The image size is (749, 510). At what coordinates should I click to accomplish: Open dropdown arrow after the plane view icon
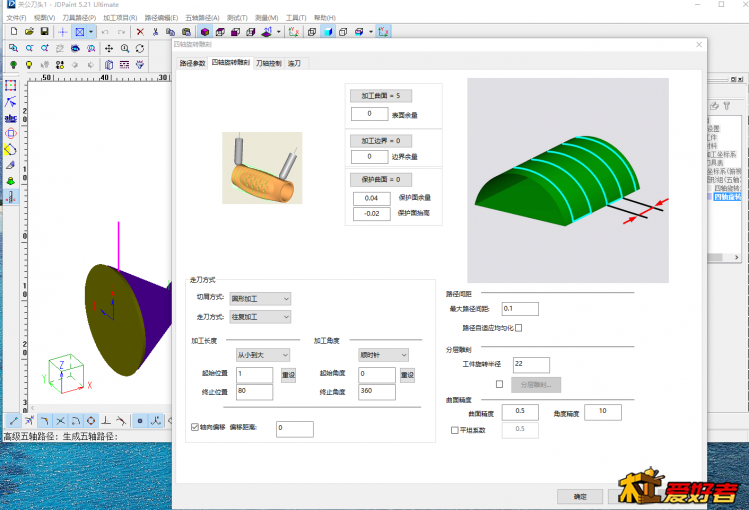(x=278, y=32)
